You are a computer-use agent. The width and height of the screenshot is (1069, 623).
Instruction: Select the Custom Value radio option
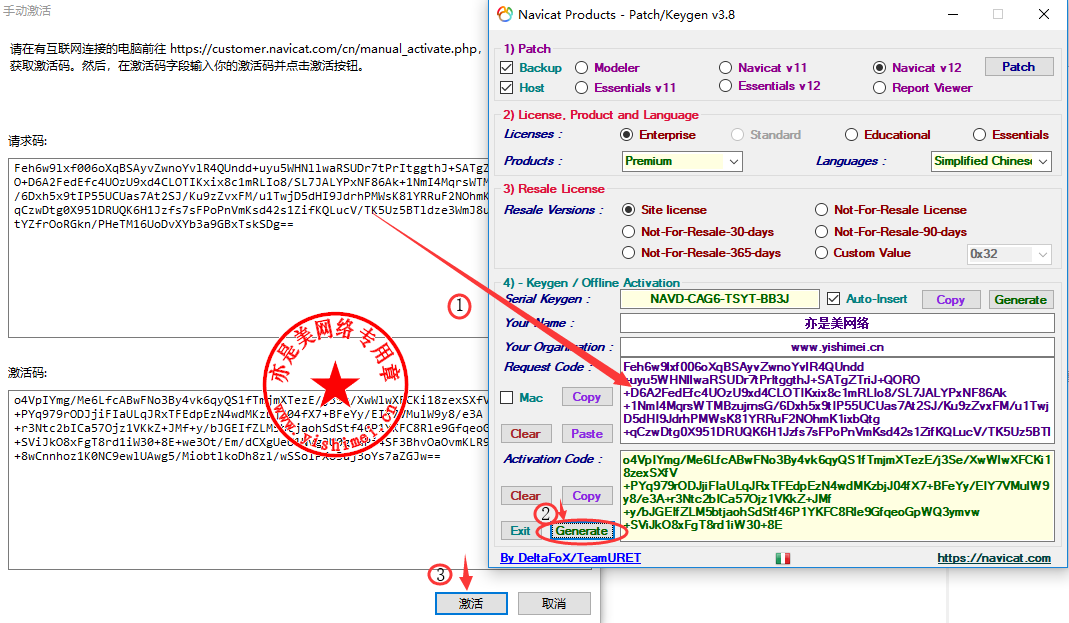tap(822, 253)
